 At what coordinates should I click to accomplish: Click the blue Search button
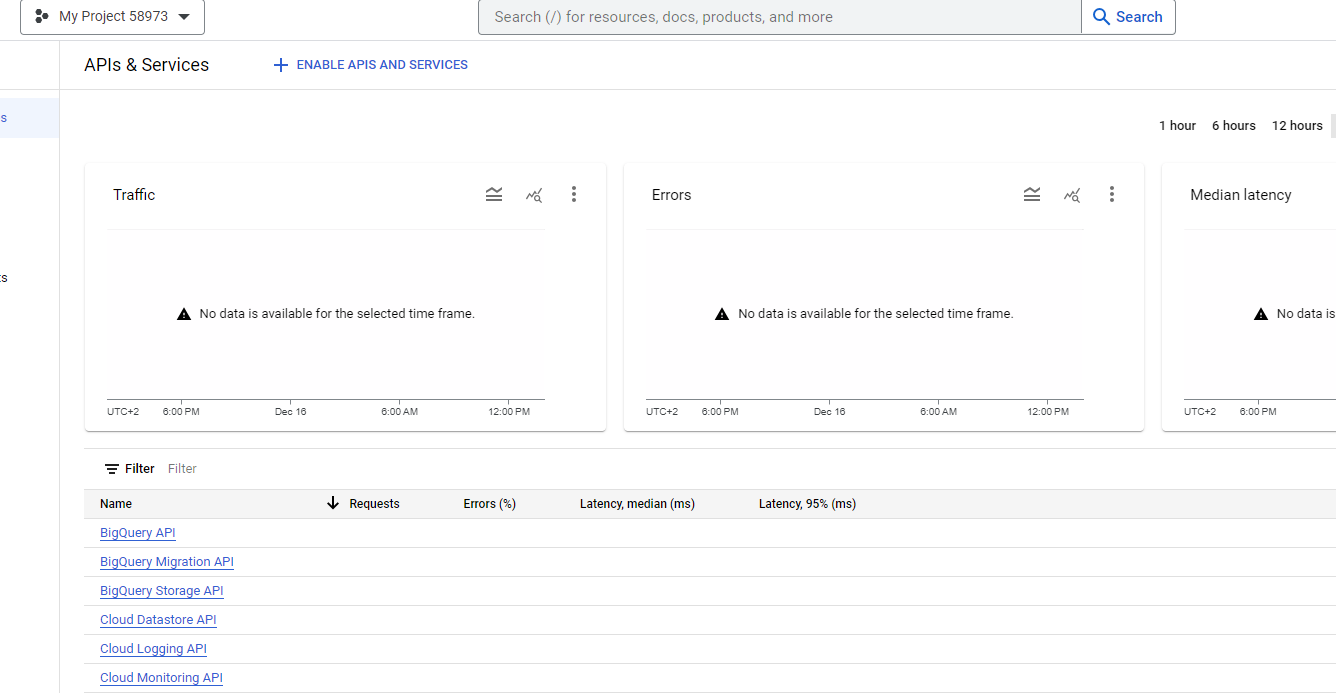pos(1128,17)
